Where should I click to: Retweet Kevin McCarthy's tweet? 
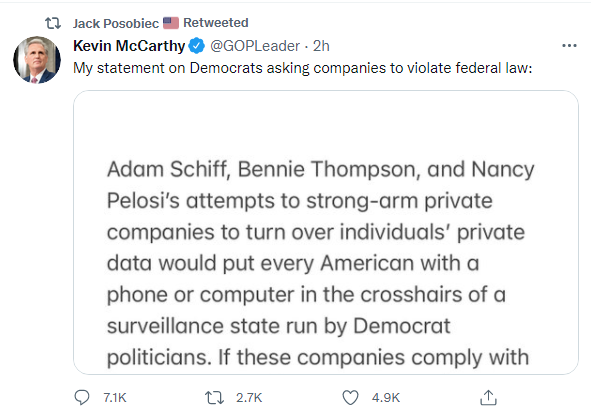pyautogui.click(x=214, y=398)
